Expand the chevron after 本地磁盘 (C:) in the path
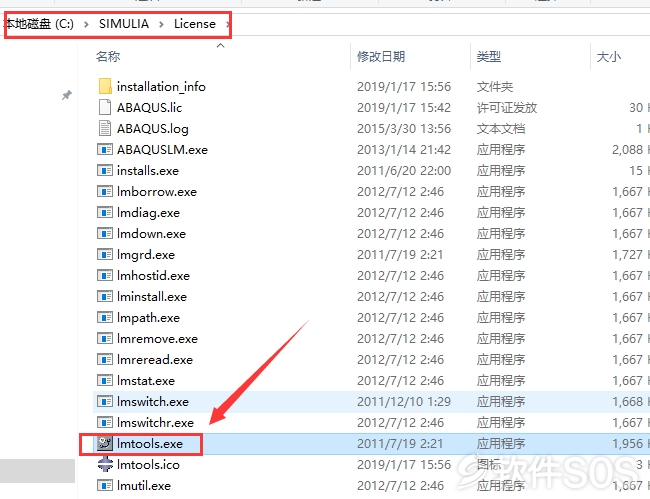 pos(86,24)
